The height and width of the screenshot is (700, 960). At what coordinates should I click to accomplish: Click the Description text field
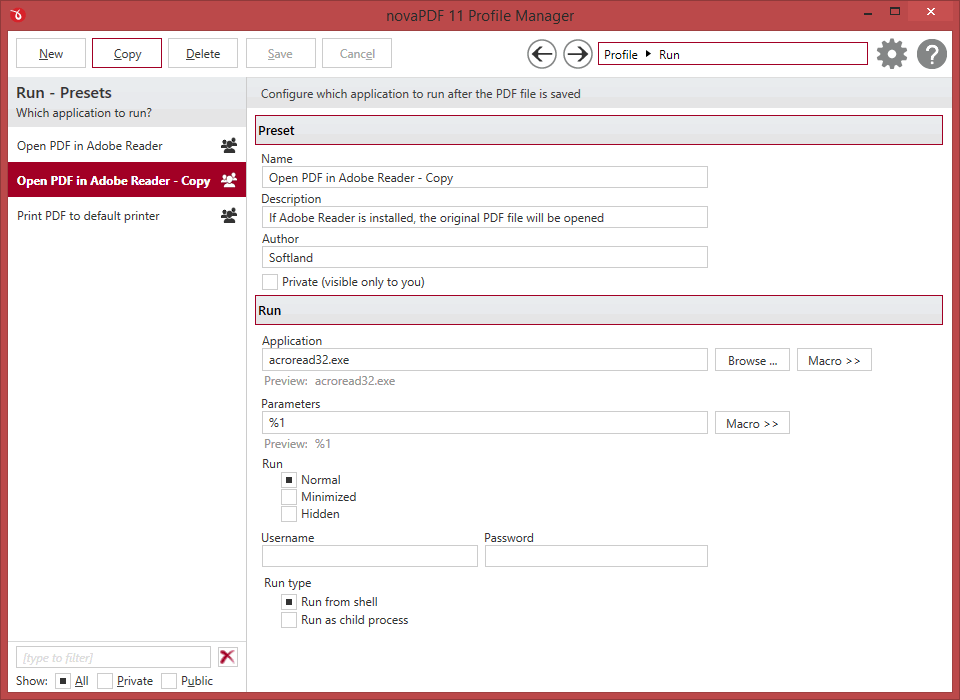tap(485, 217)
